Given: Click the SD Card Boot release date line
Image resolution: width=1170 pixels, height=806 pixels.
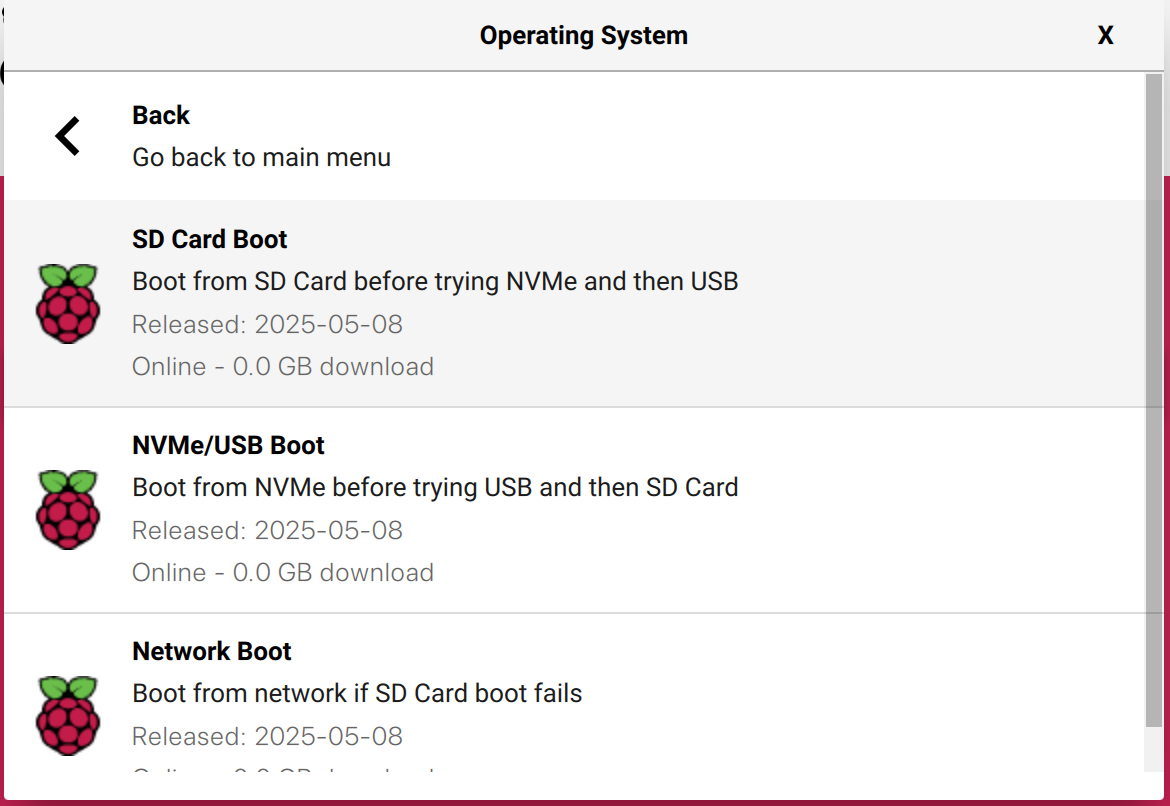Looking at the screenshot, I should point(267,324).
